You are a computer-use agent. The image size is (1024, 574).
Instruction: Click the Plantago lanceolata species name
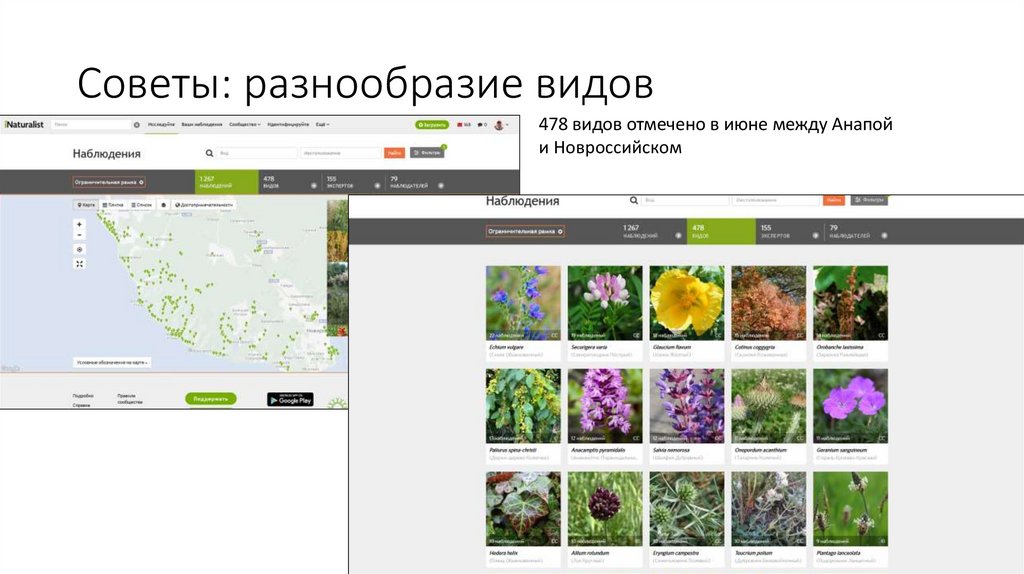coord(839,553)
